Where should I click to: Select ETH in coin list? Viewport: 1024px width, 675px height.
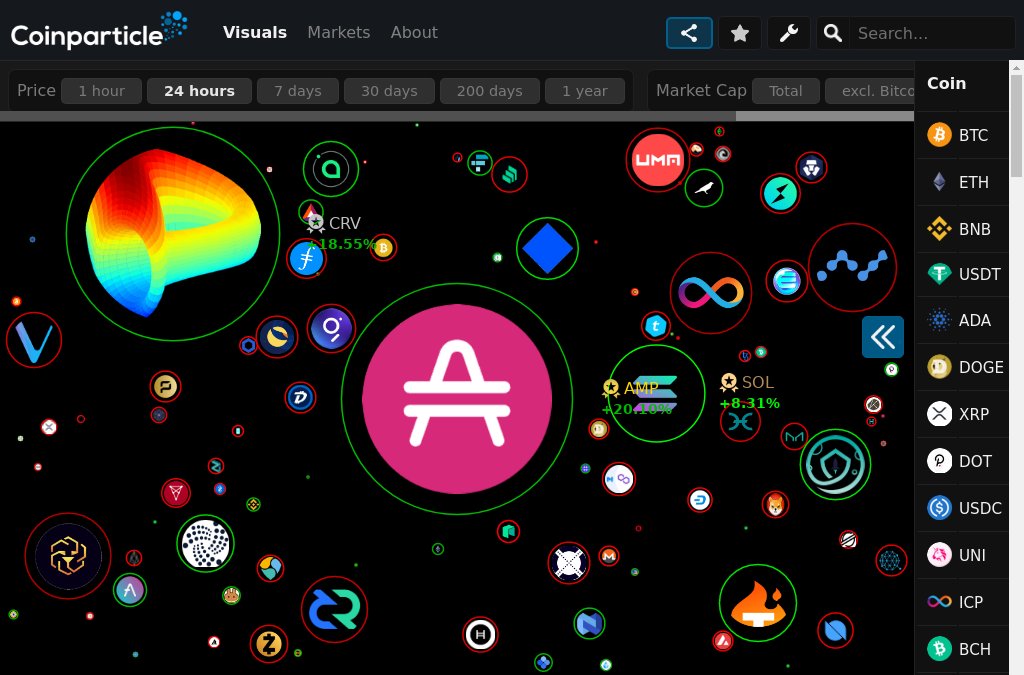(x=962, y=182)
